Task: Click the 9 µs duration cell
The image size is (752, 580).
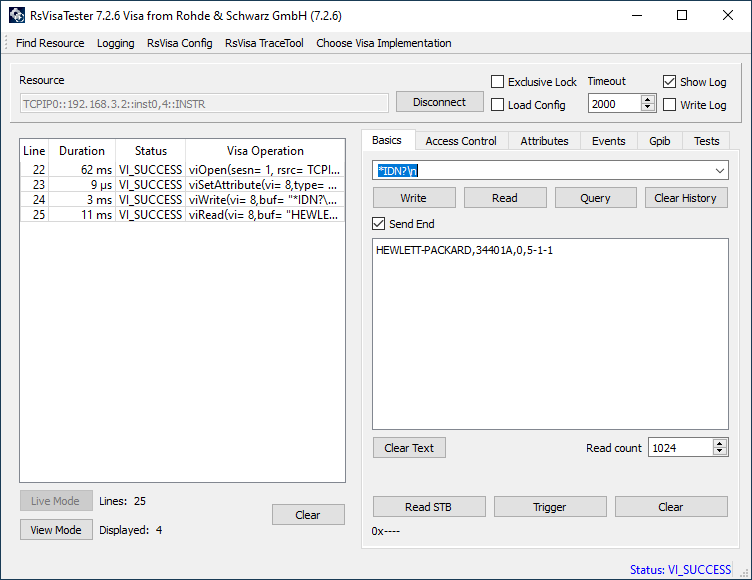Action: point(82,185)
